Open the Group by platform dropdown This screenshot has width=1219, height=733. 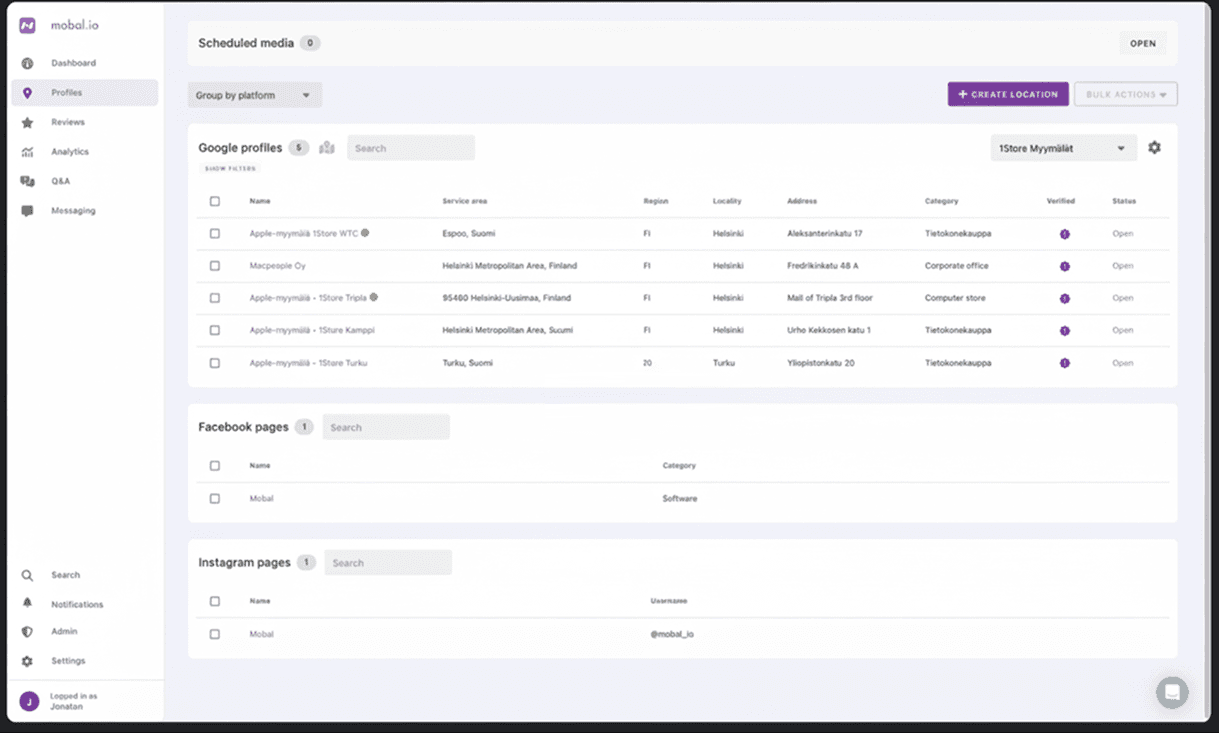click(x=255, y=95)
